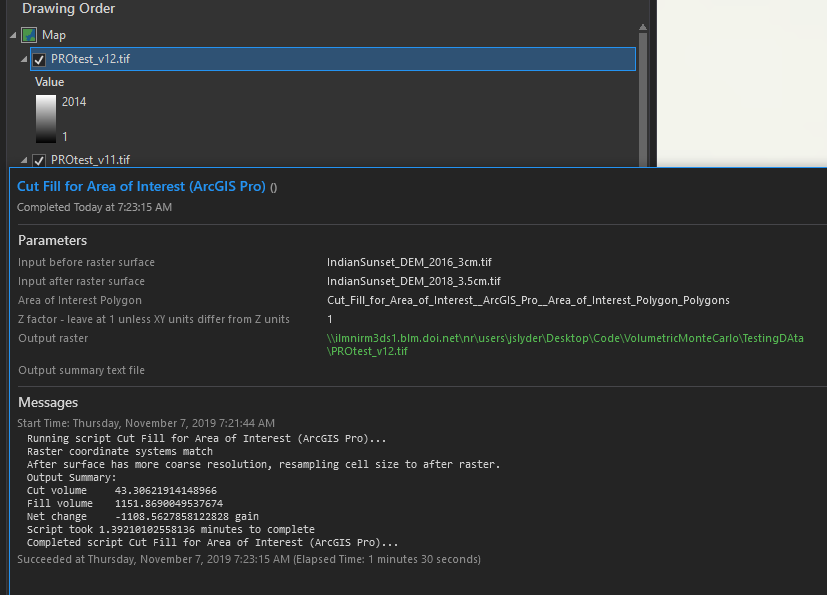Open the Cut Fill for Area of Interest title link
This screenshot has height=595, width=827.
(x=141, y=186)
